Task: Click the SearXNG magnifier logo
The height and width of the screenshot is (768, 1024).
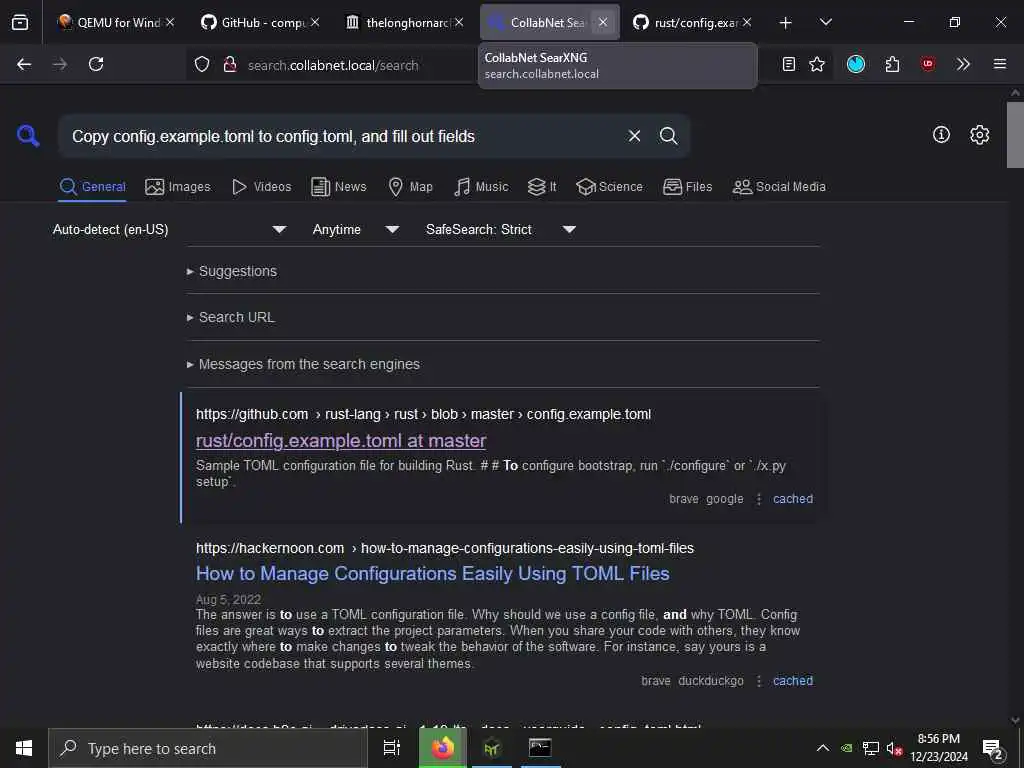Action: pyautogui.click(x=28, y=136)
